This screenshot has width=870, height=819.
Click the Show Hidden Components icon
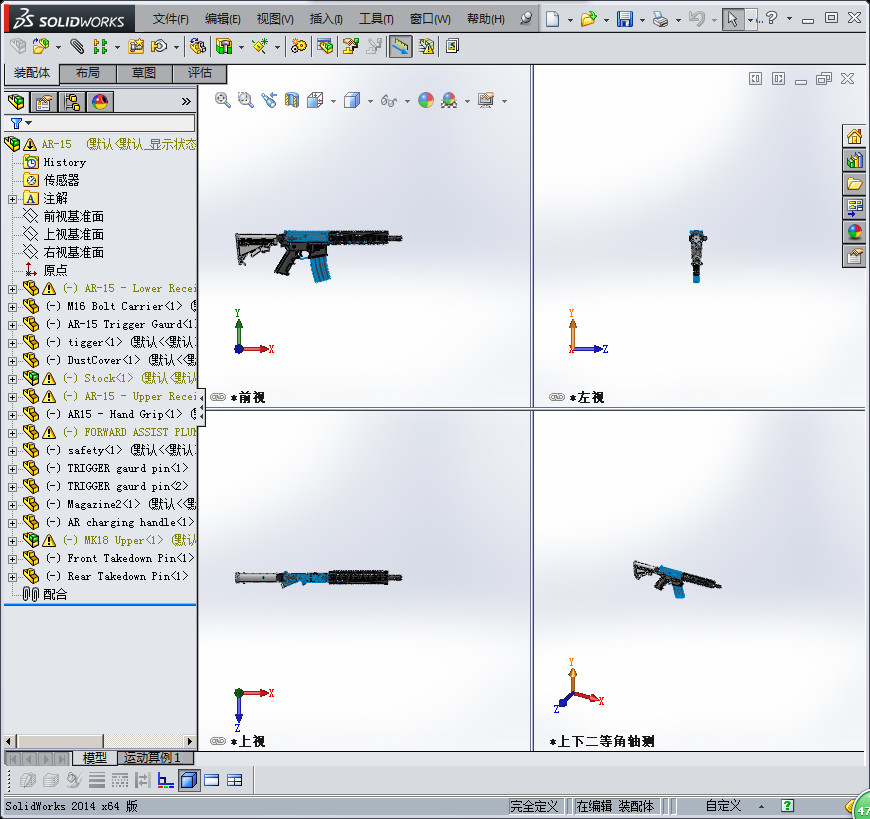coord(198,46)
